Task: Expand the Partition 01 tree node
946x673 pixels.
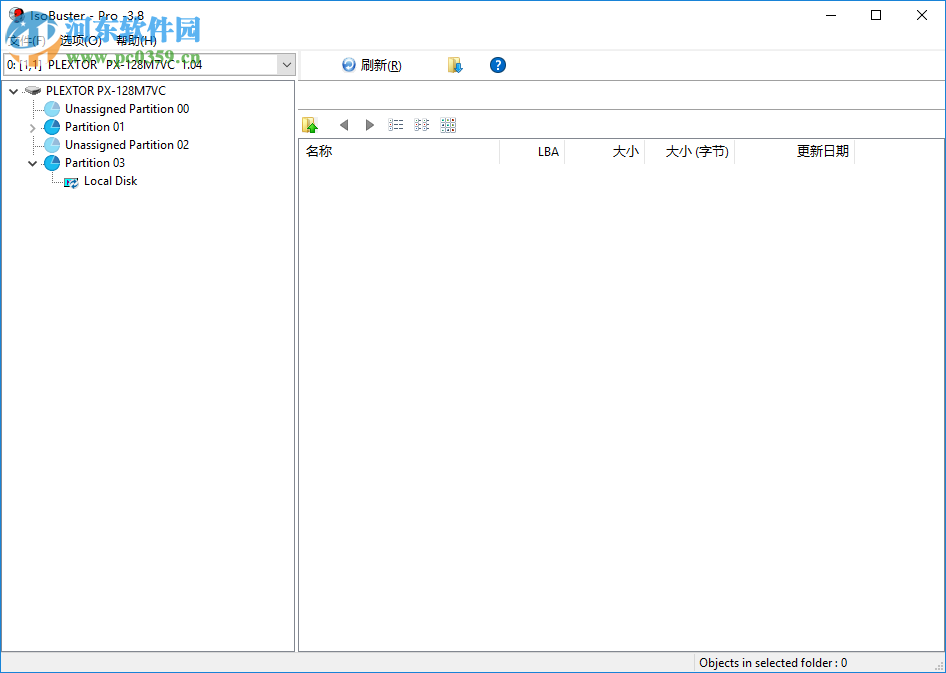Action: click(x=32, y=126)
